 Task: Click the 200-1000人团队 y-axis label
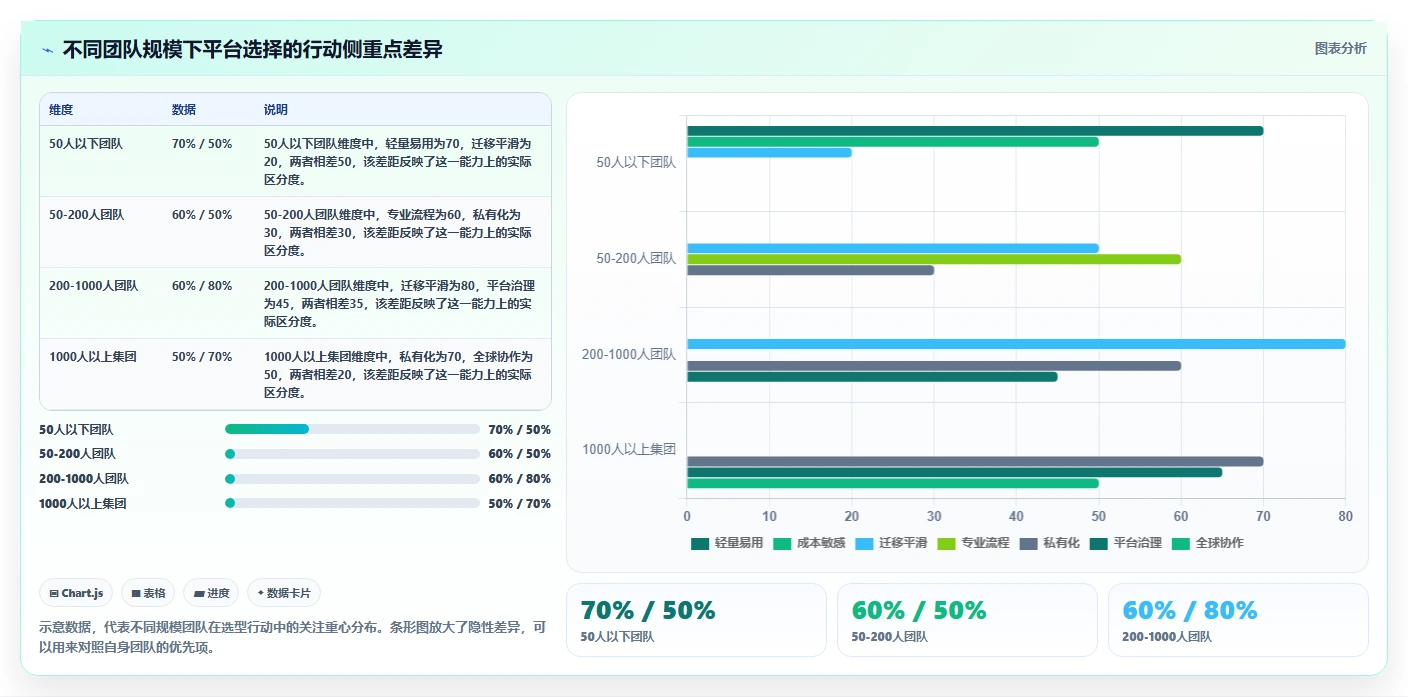coord(629,354)
